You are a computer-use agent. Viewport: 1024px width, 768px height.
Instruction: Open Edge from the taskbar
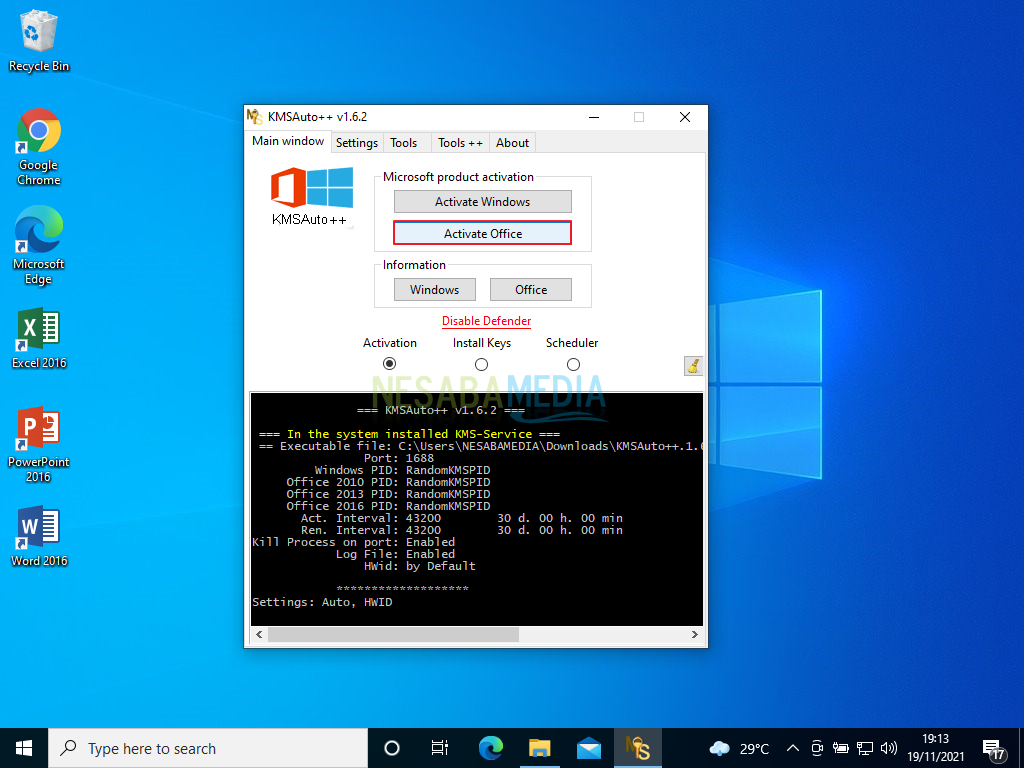coord(490,748)
